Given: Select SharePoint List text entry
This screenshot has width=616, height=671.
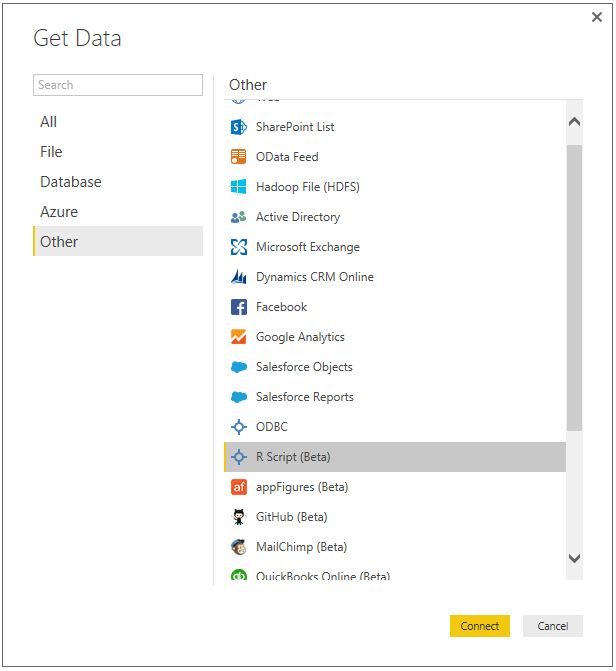Looking at the screenshot, I should pyautogui.click(x=295, y=127).
